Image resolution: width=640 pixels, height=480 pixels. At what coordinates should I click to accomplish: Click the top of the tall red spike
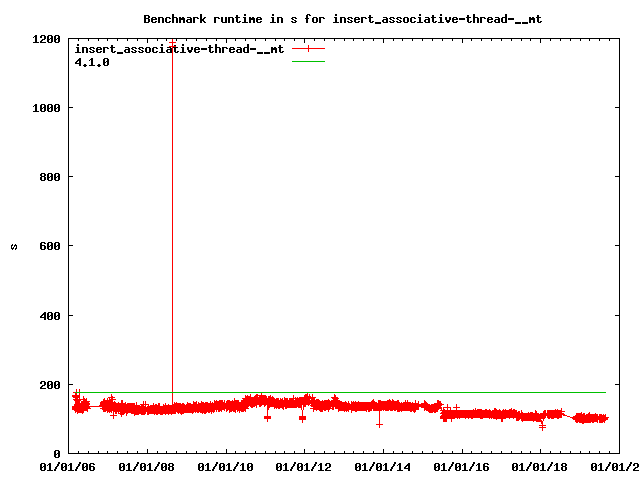[173, 42]
